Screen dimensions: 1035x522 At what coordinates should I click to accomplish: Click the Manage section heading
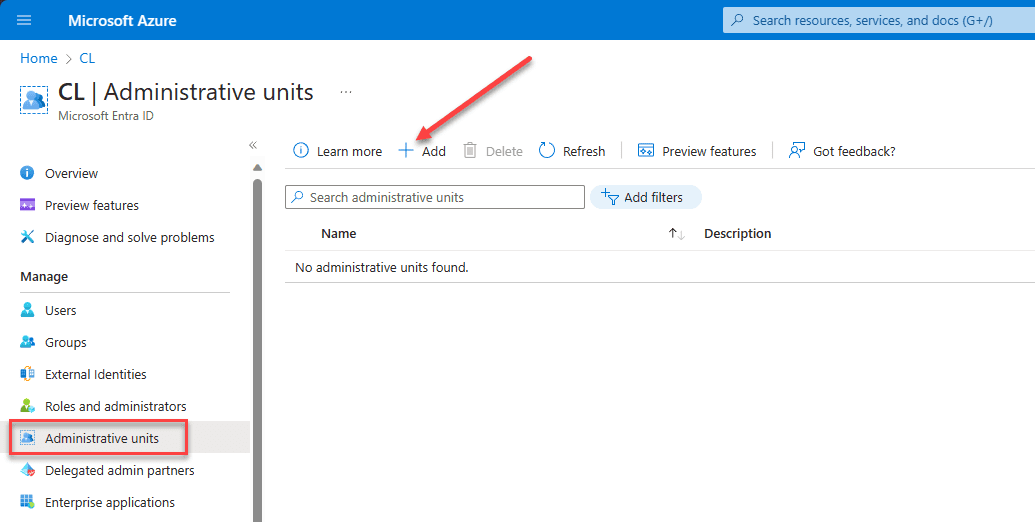click(44, 277)
